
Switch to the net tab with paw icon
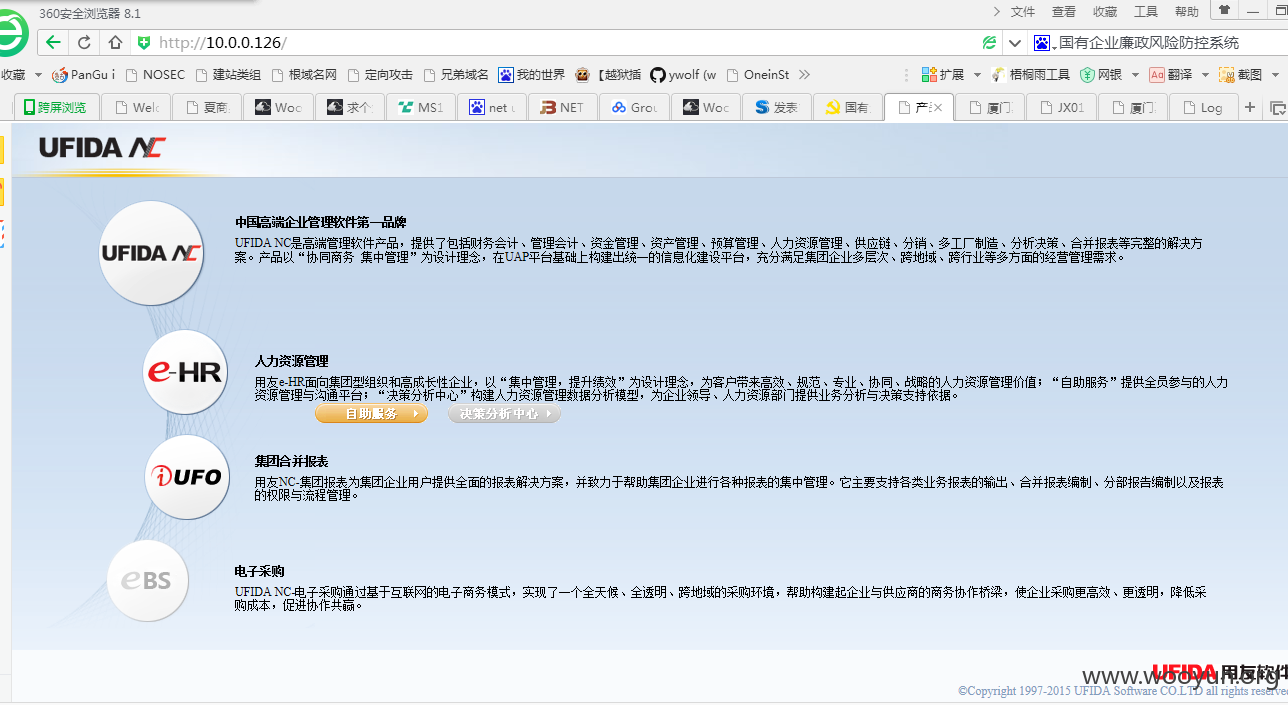click(x=491, y=107)
